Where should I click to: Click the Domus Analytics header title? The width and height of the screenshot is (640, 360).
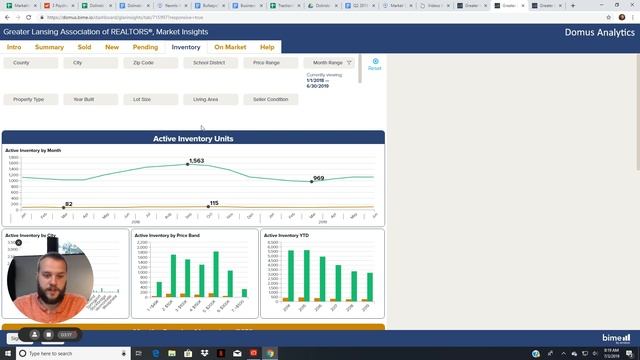tap(600, 32)
